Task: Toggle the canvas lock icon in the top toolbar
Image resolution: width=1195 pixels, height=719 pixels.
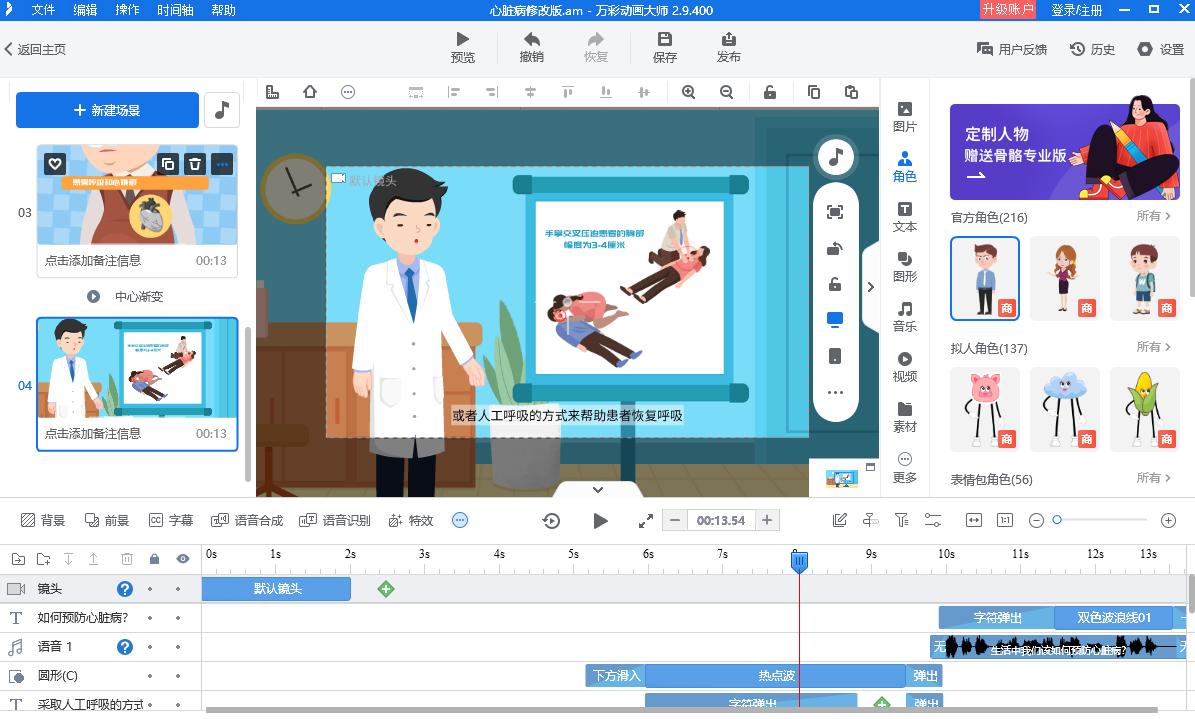Action: (x=768, y=92)
